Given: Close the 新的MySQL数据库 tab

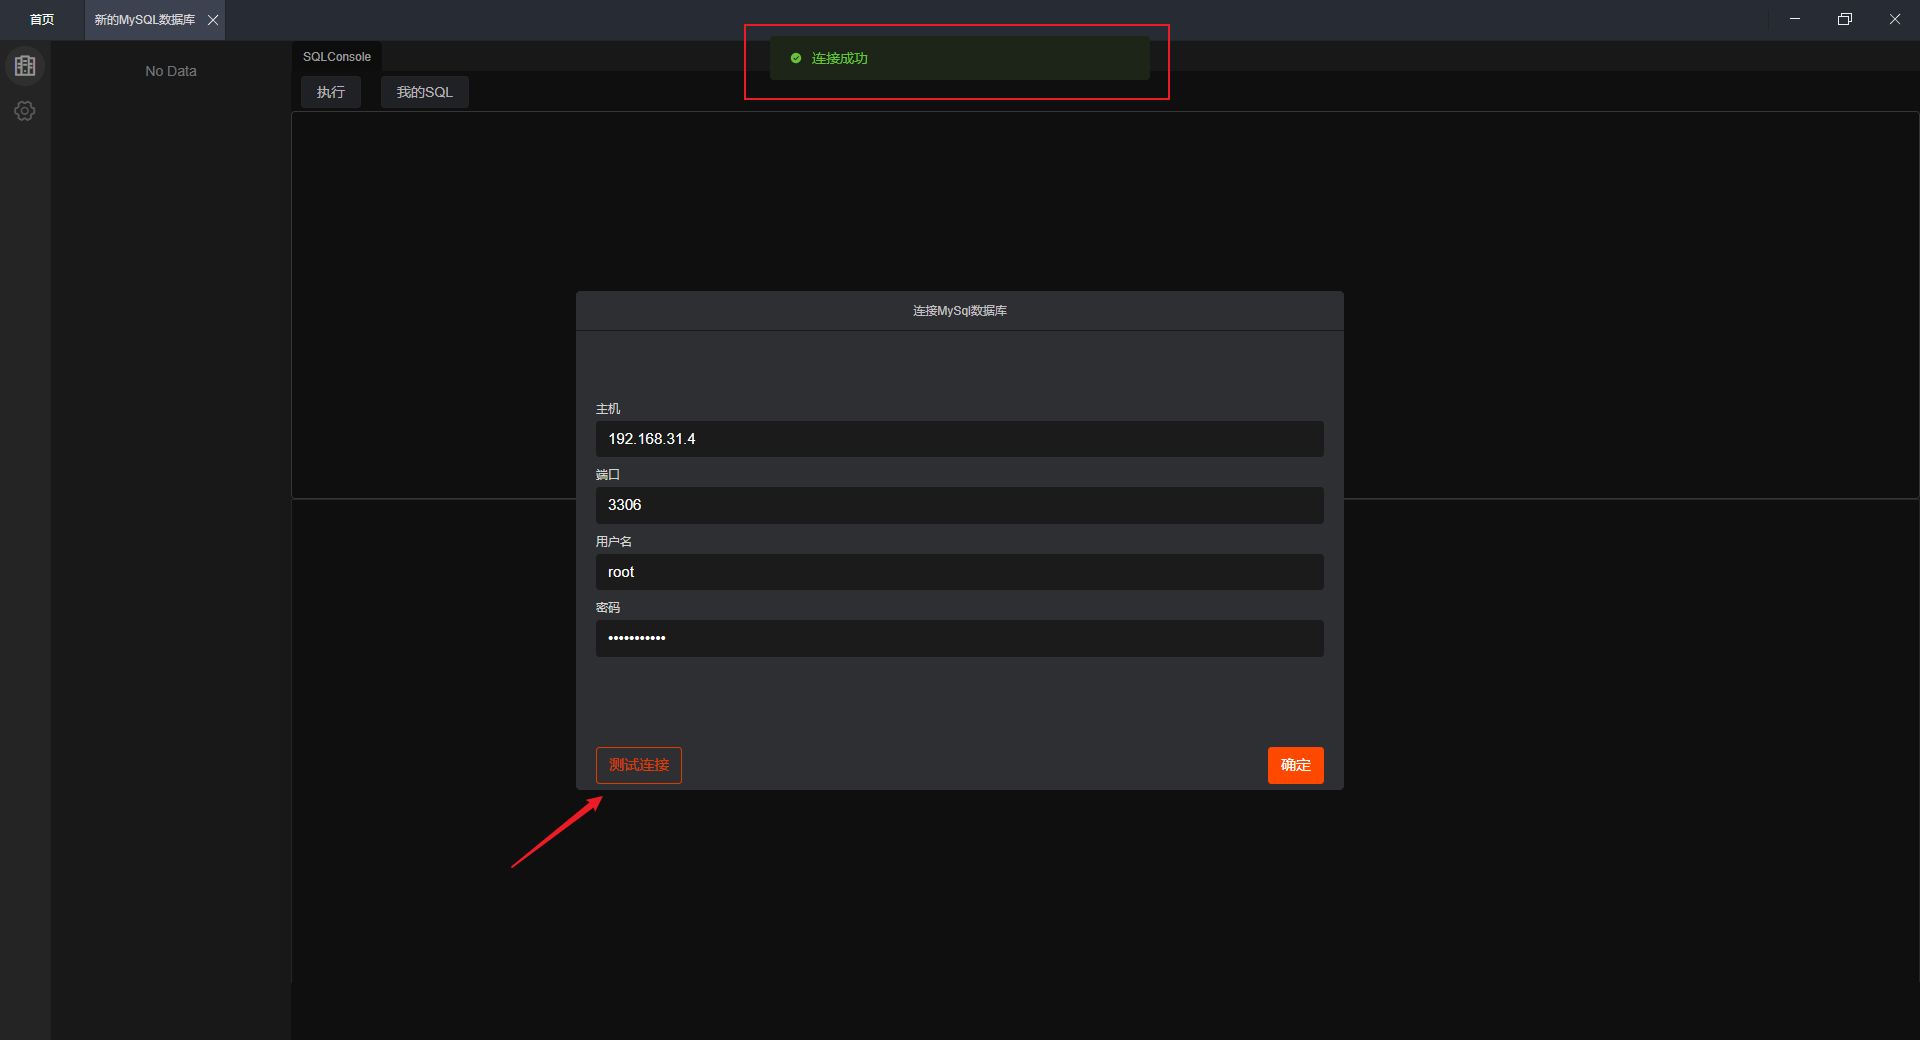Looking at the screenshot, I should pyautogui.click(x=213, y=20).
